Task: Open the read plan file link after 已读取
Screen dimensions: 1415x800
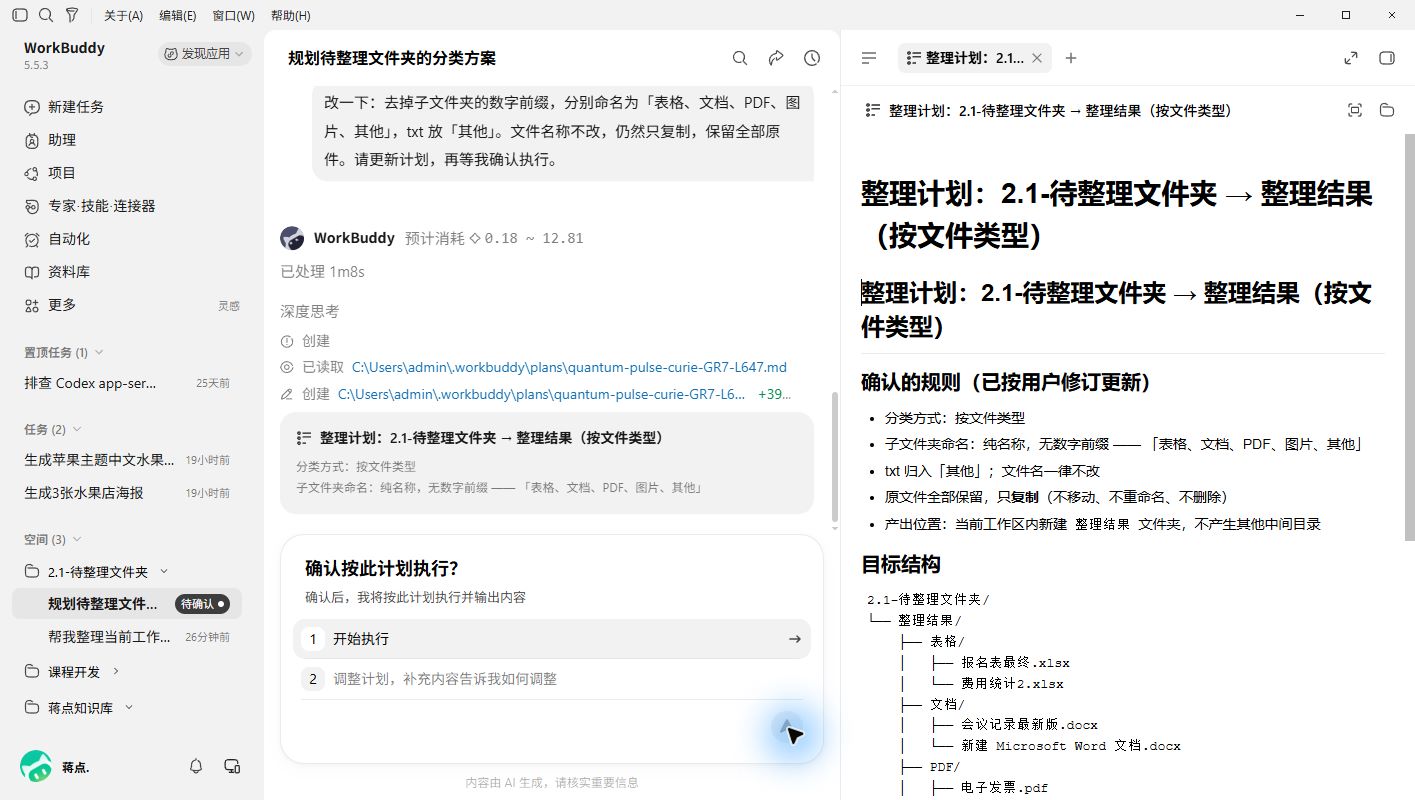Action: 569,367
